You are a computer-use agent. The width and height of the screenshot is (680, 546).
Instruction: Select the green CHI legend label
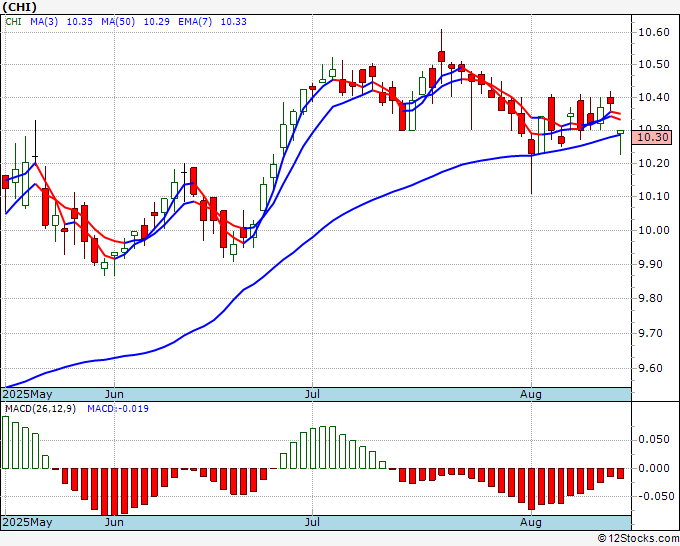tap(13, 22)
